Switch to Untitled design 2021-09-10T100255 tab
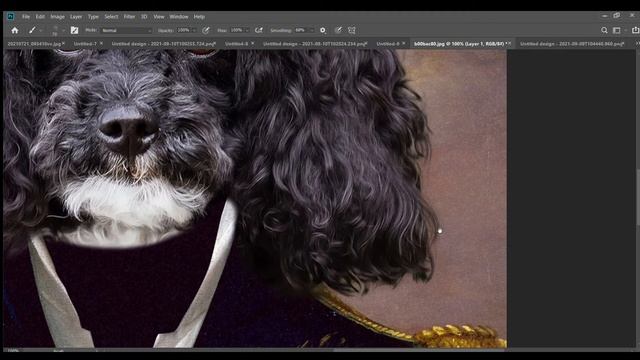Screen dimensions: 640x360 163,44
